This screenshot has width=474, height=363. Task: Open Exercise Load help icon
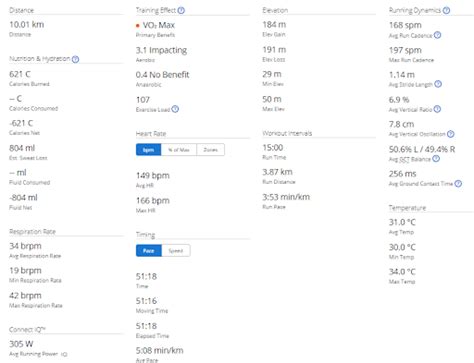click(x=175, y=109)
